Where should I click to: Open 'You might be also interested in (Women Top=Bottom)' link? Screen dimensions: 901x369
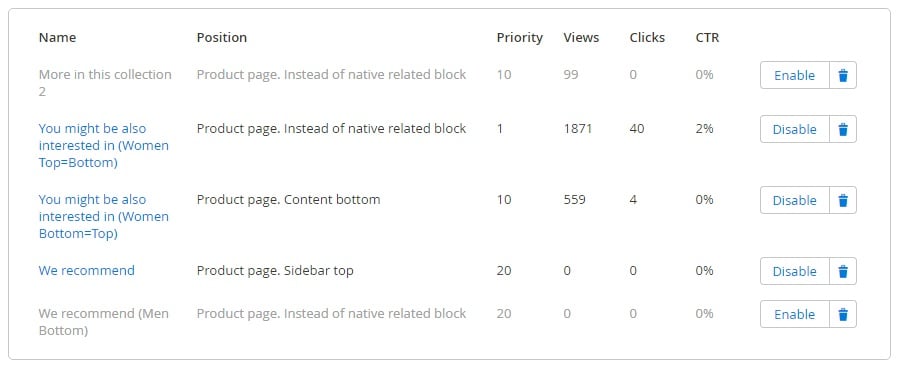coord(104,145)
